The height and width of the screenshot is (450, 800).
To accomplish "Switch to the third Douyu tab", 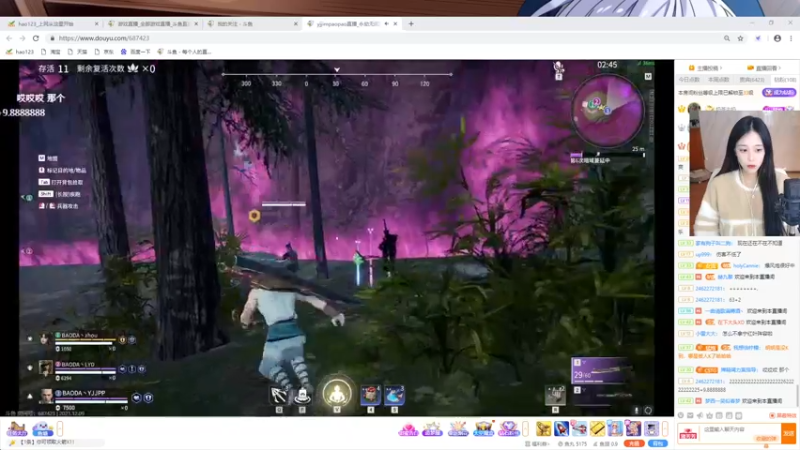I will click(x=251, y=24).
